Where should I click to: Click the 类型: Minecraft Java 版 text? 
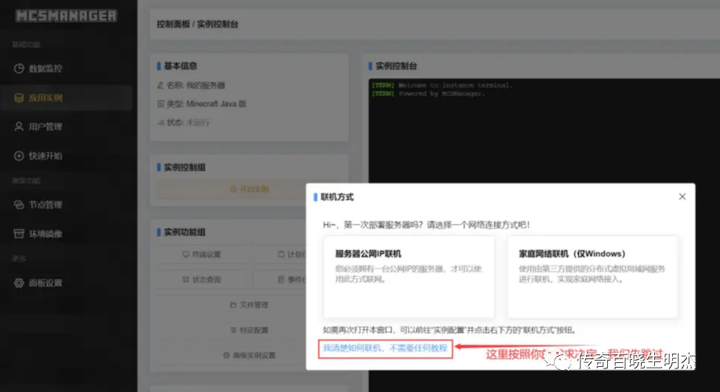pos(206,104)
